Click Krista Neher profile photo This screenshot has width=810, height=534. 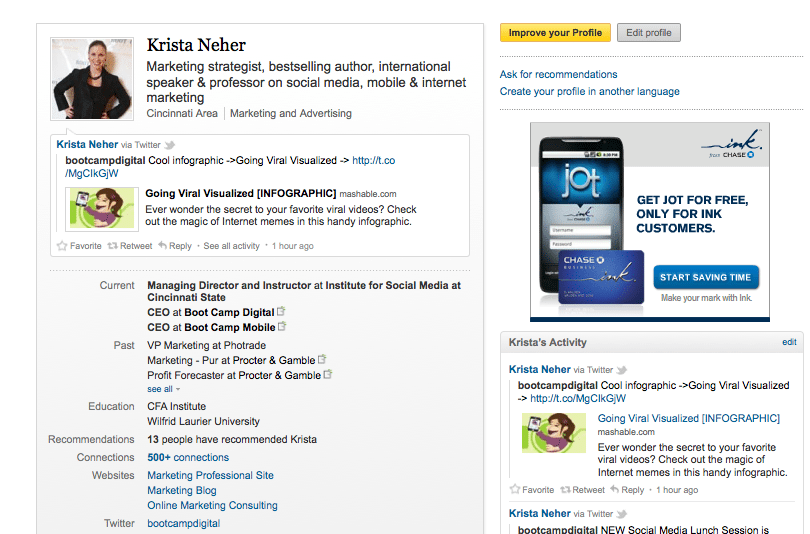pos(92,79)
